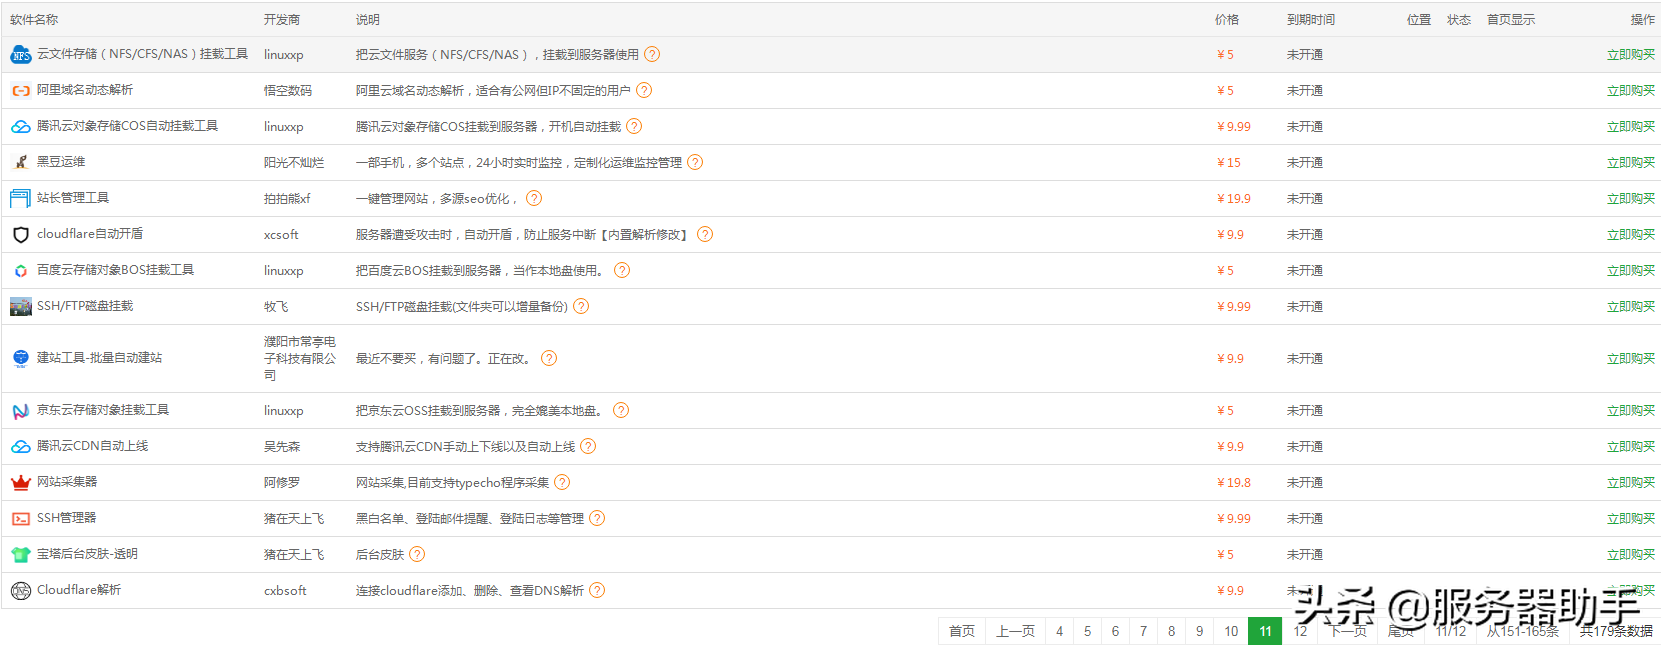Click the SSH管理器 terminal icon
Screen dimensions: 1661x648
(21, 519)
